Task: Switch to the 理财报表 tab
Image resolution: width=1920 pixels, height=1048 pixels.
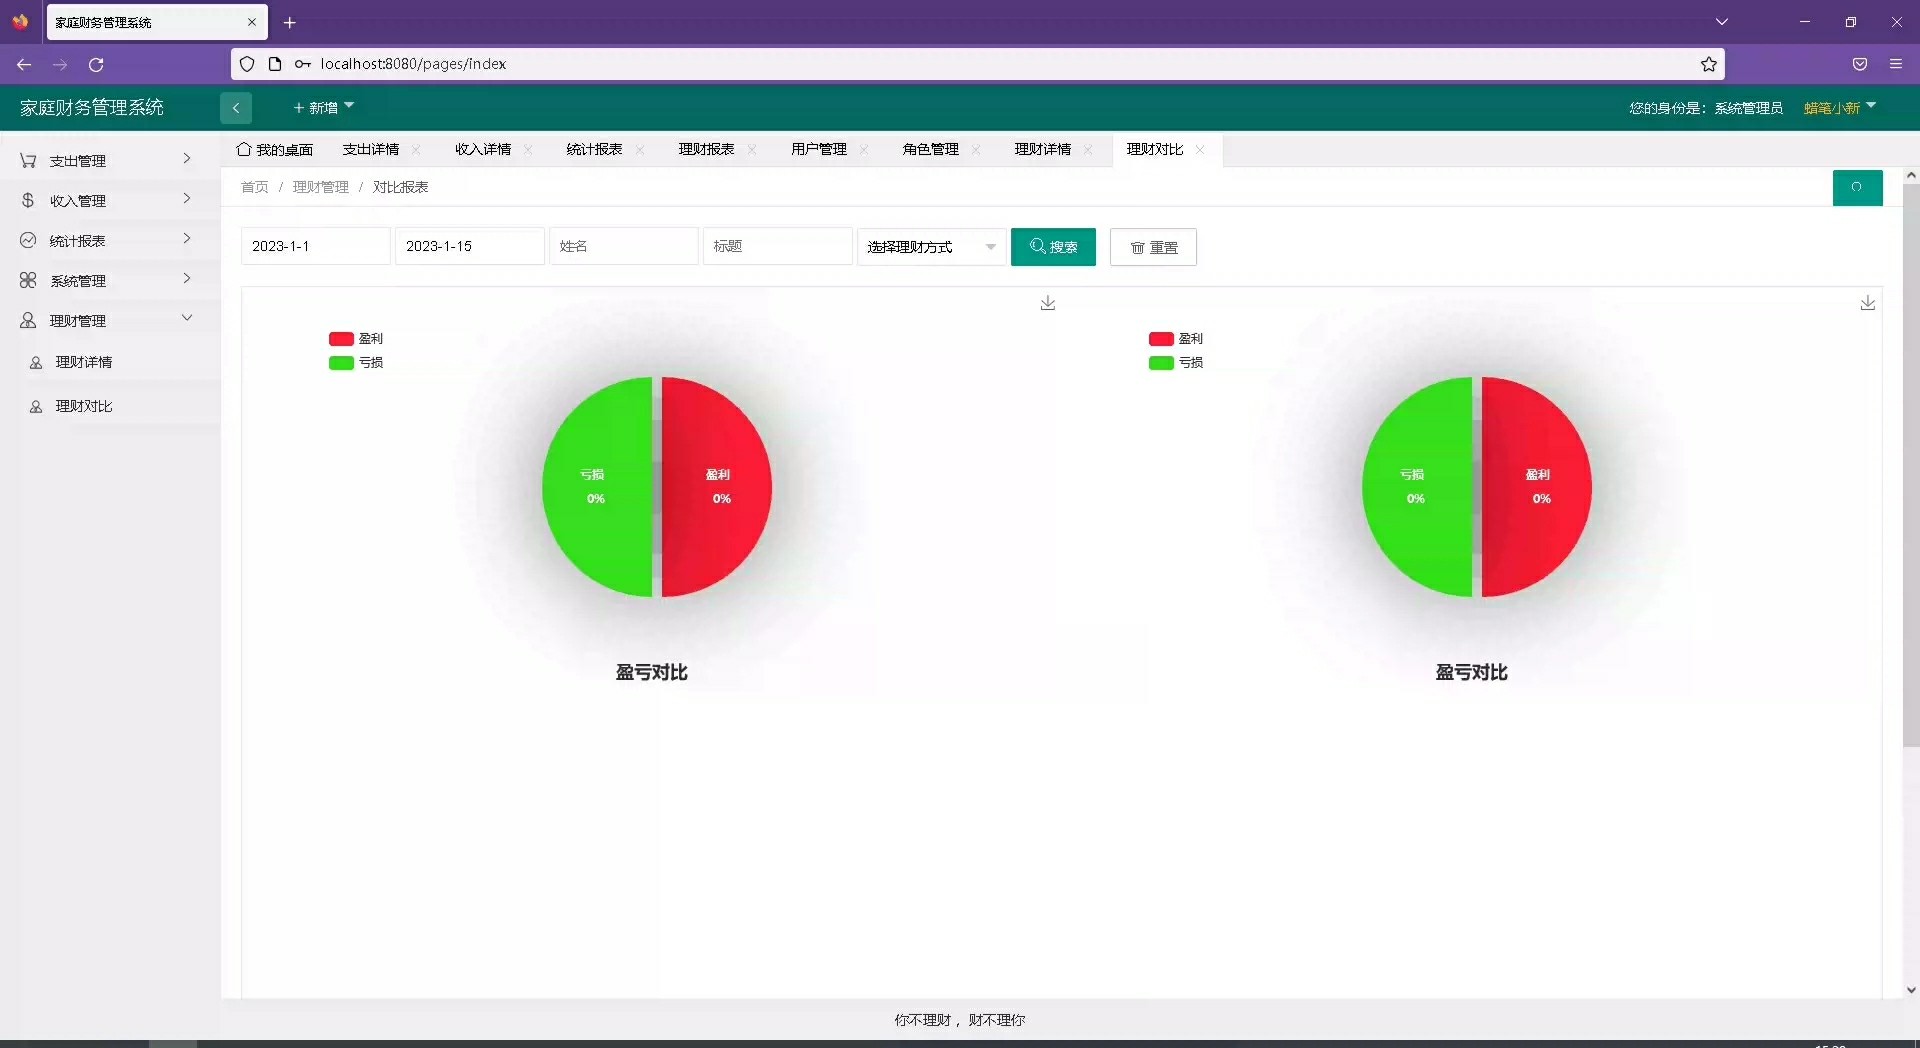Action: pyautogui.click(x=707, y=149)
